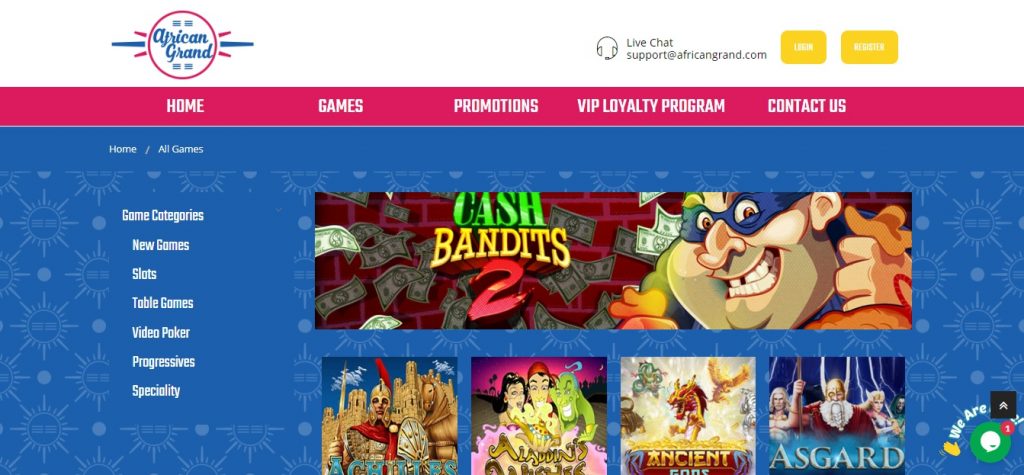The height and width of the screenshot is (475, 1024).
Task: Open the Table Games category
Action: point(163,303)
